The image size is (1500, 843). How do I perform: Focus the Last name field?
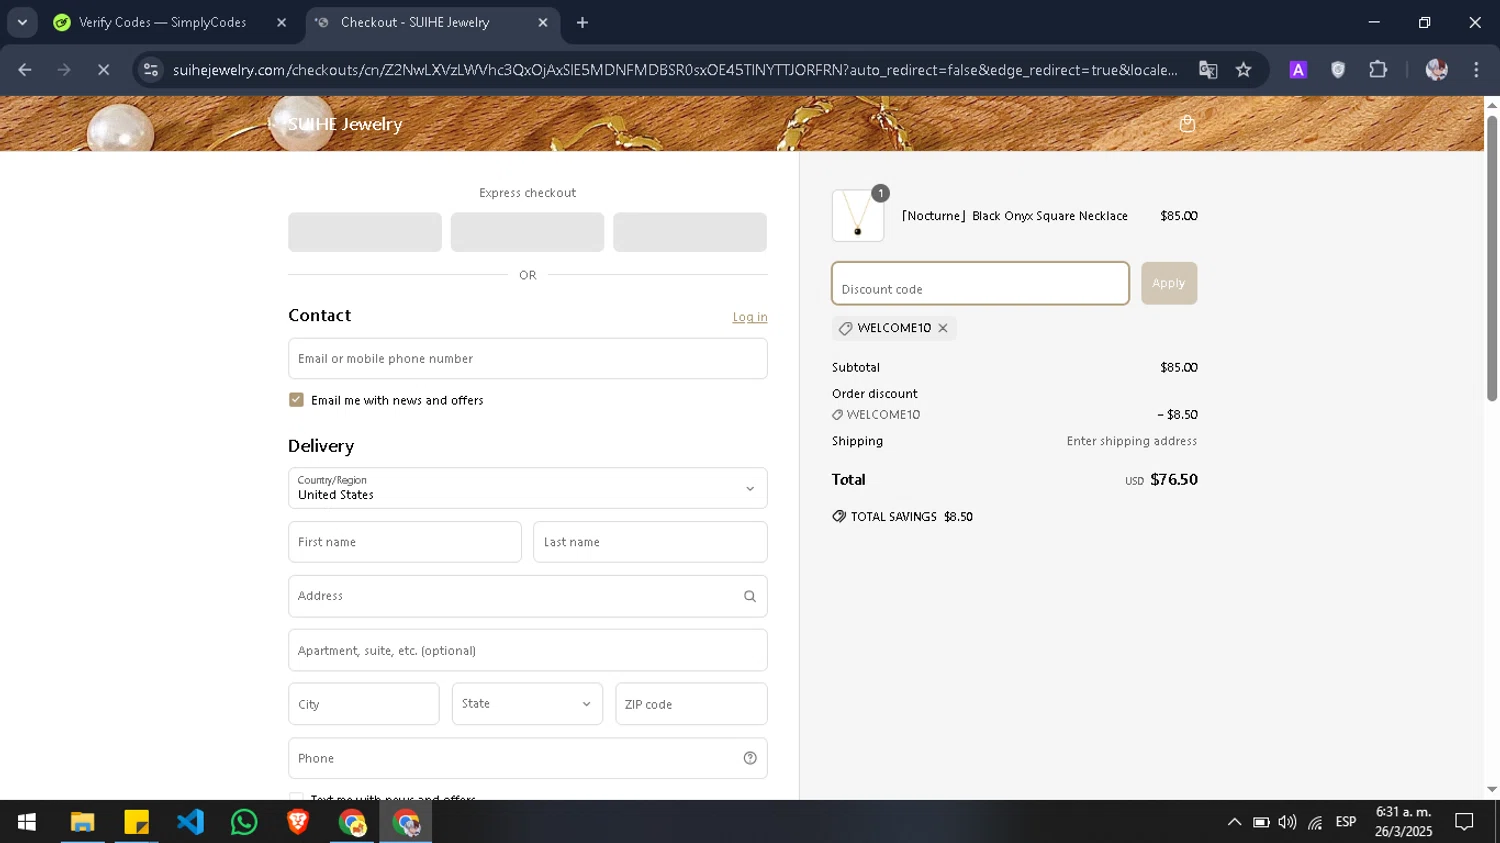[x=650, y=542]
